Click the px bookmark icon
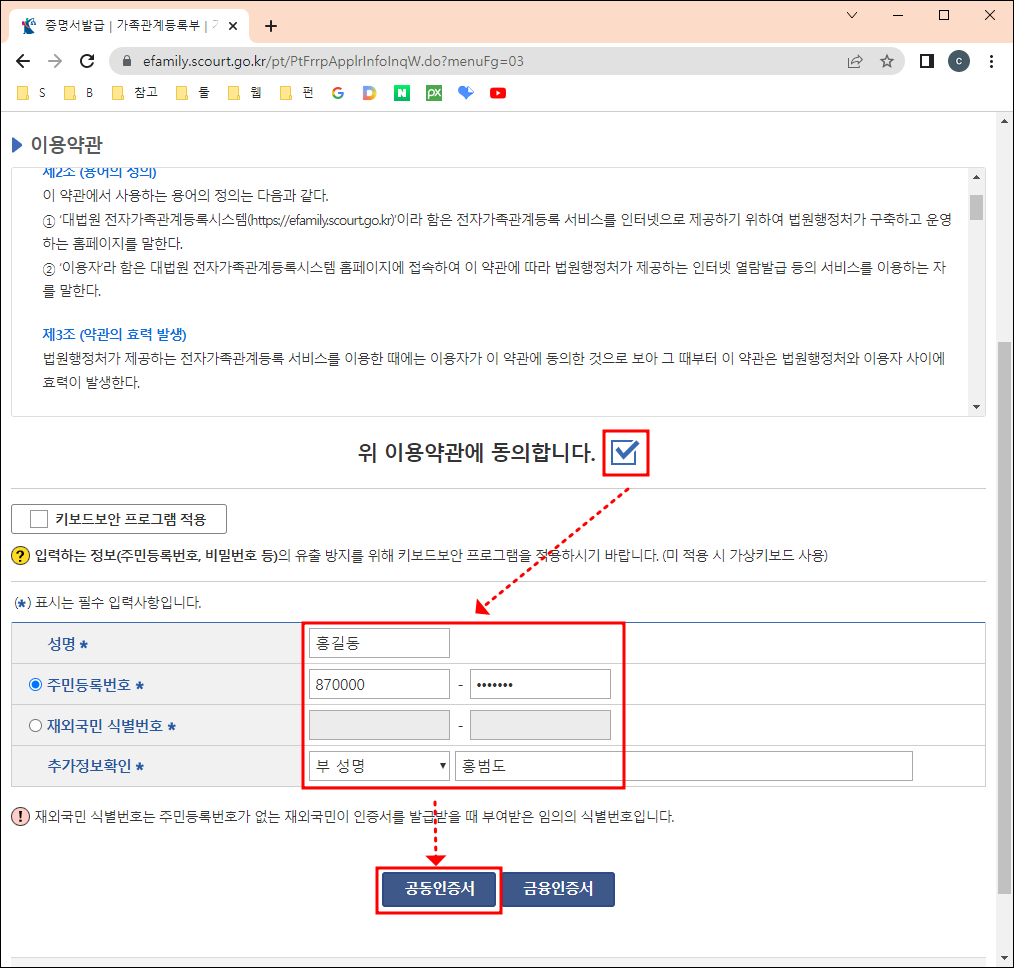 click(x=434, y=92)
